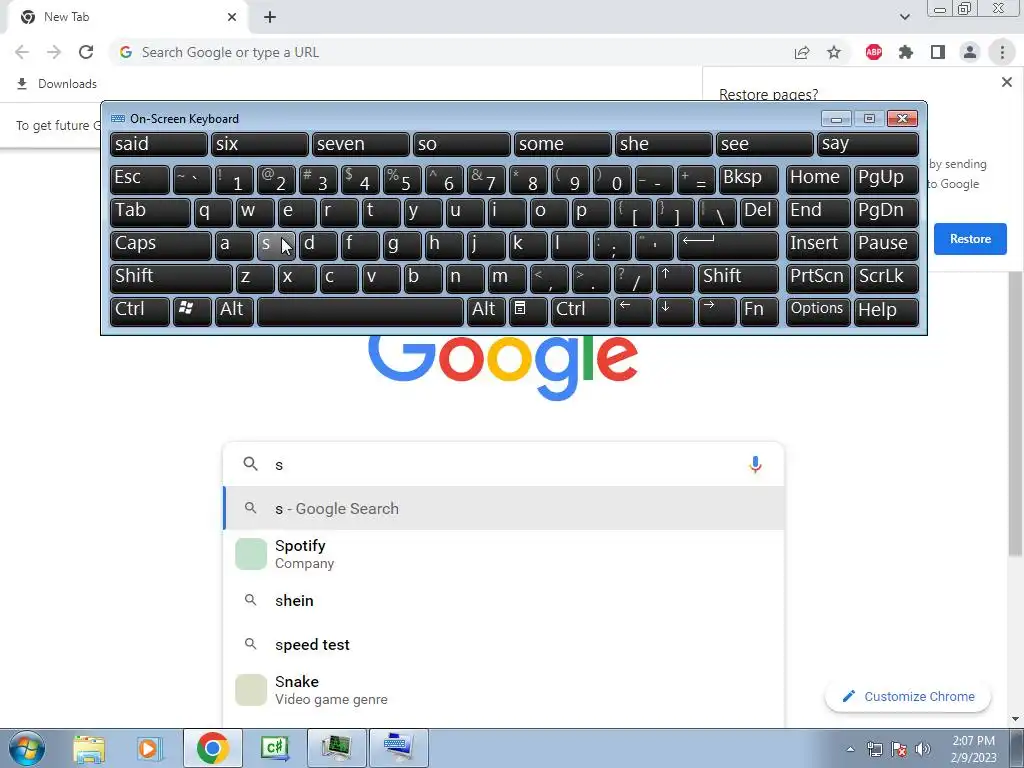Toggle the Fn key on keyboard
1024x768 pixels.
760,310
